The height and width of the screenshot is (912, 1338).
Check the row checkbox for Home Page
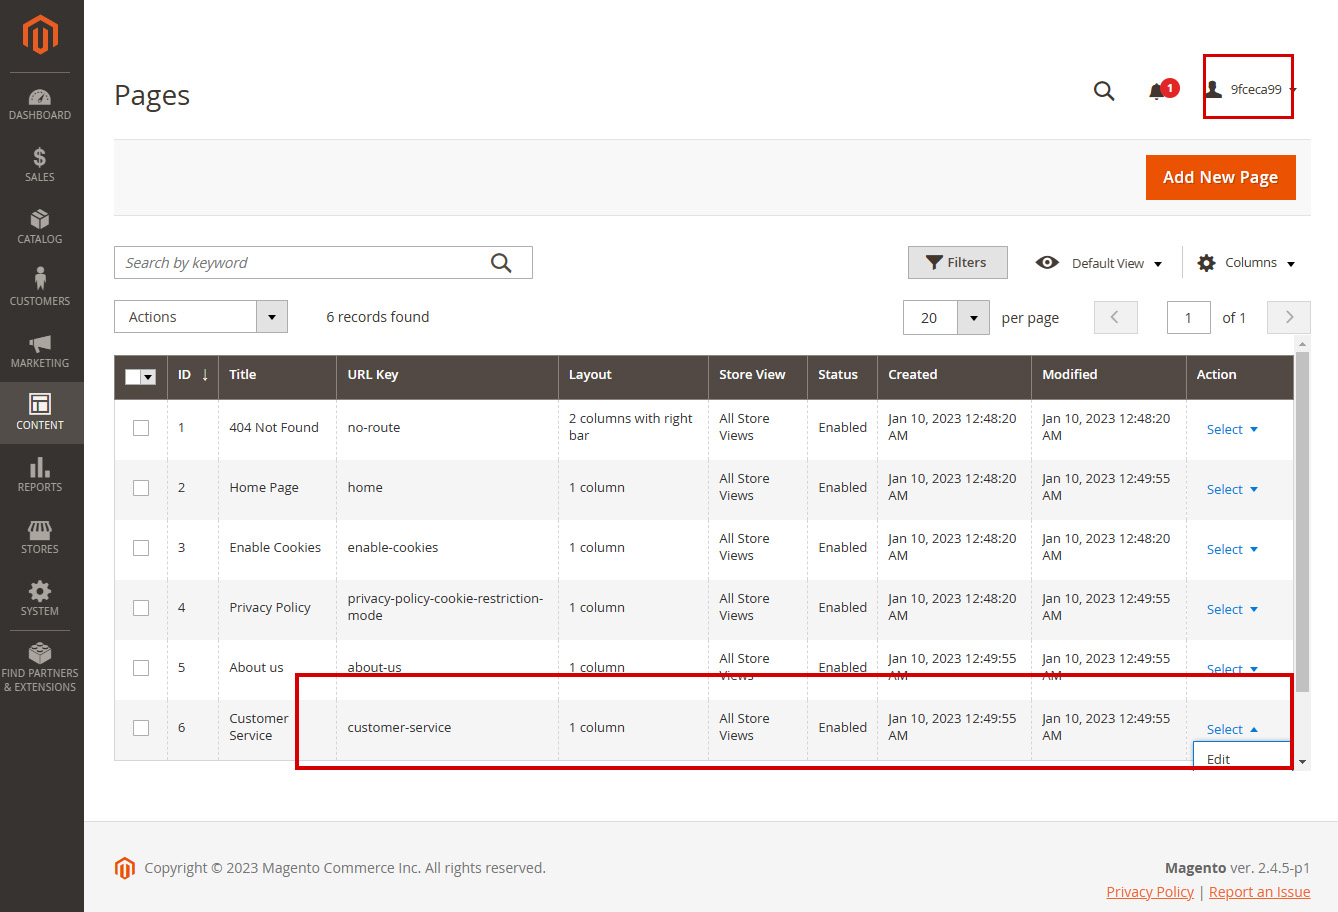[x=140, y=487]
